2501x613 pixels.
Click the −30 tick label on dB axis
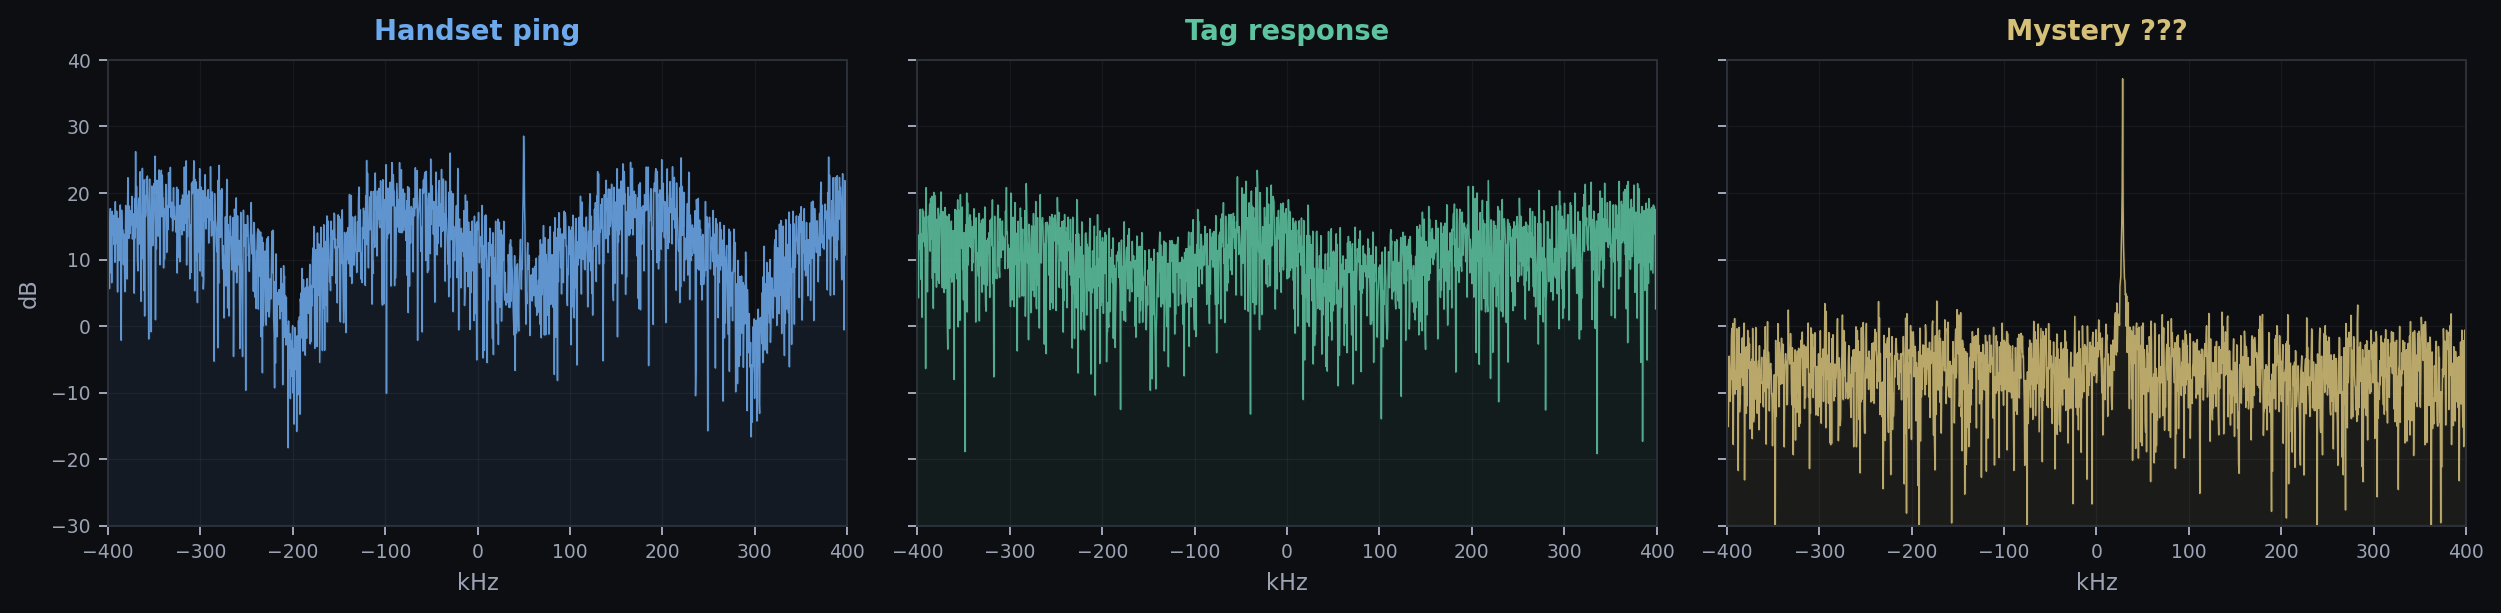tap(71, 527)
